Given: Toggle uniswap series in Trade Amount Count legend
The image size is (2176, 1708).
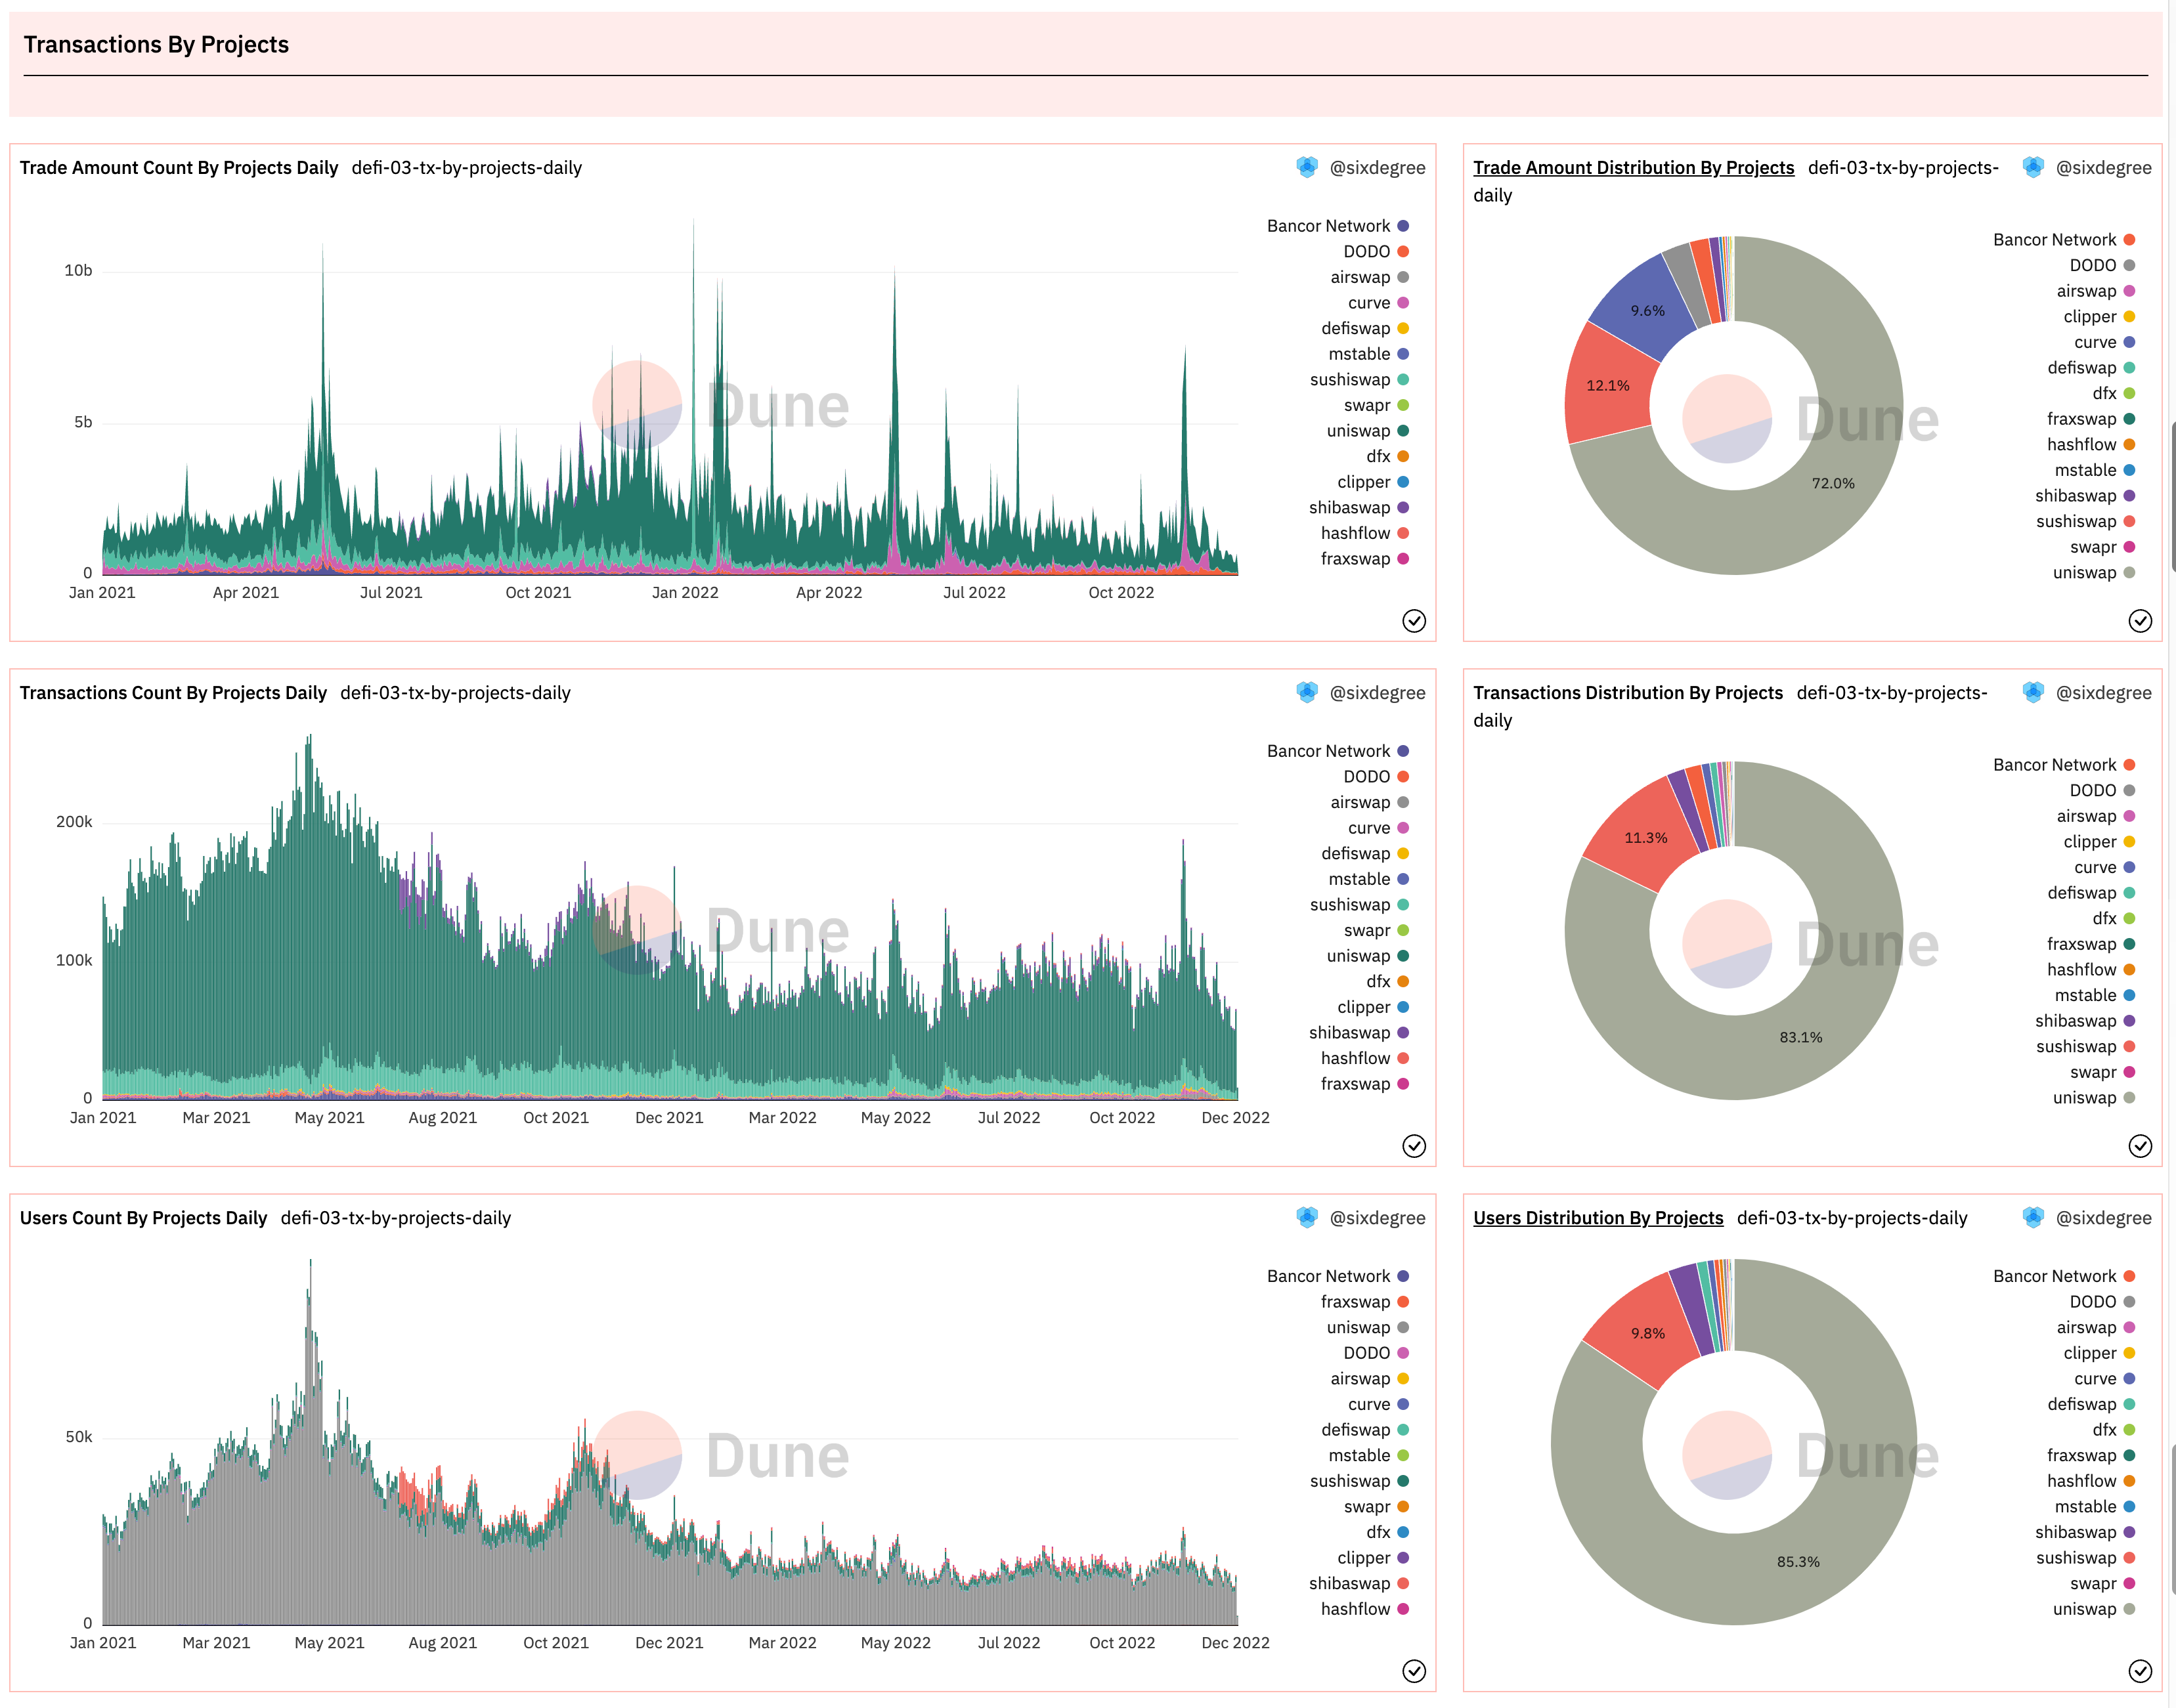Looking at the screenshot, I should [x=1368, y=431].
